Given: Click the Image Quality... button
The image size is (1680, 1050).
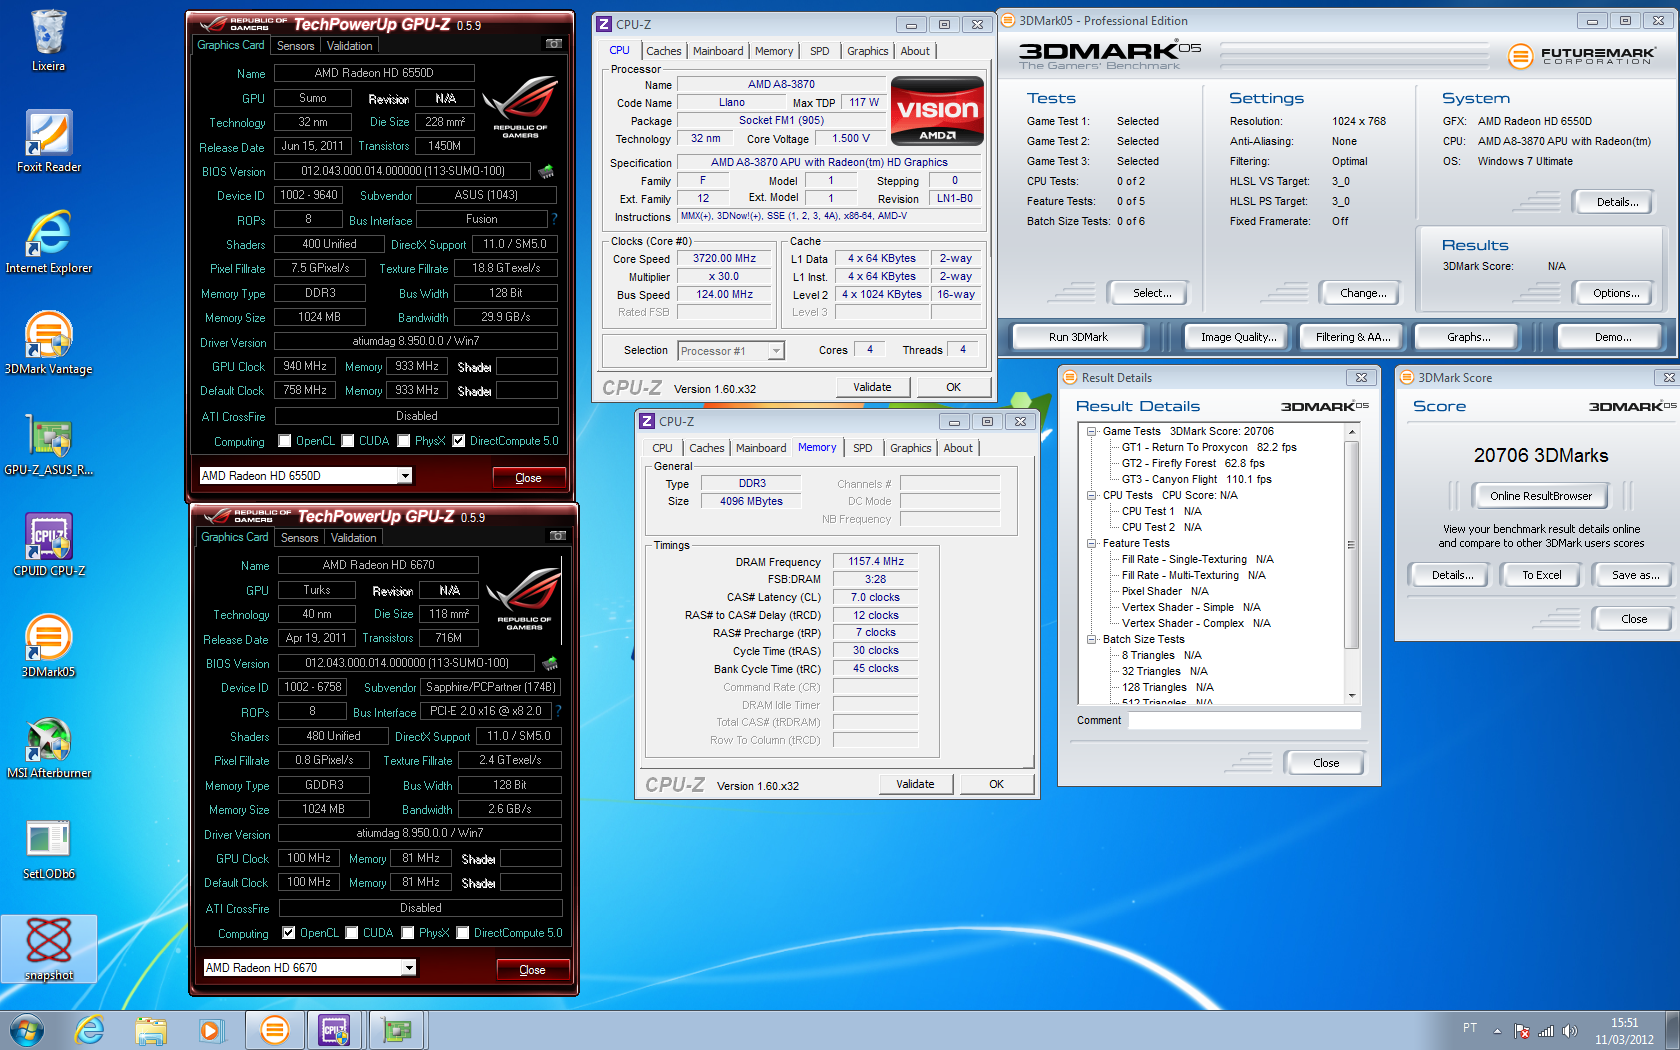Looking at the screenshot, I should point(1238,337).
